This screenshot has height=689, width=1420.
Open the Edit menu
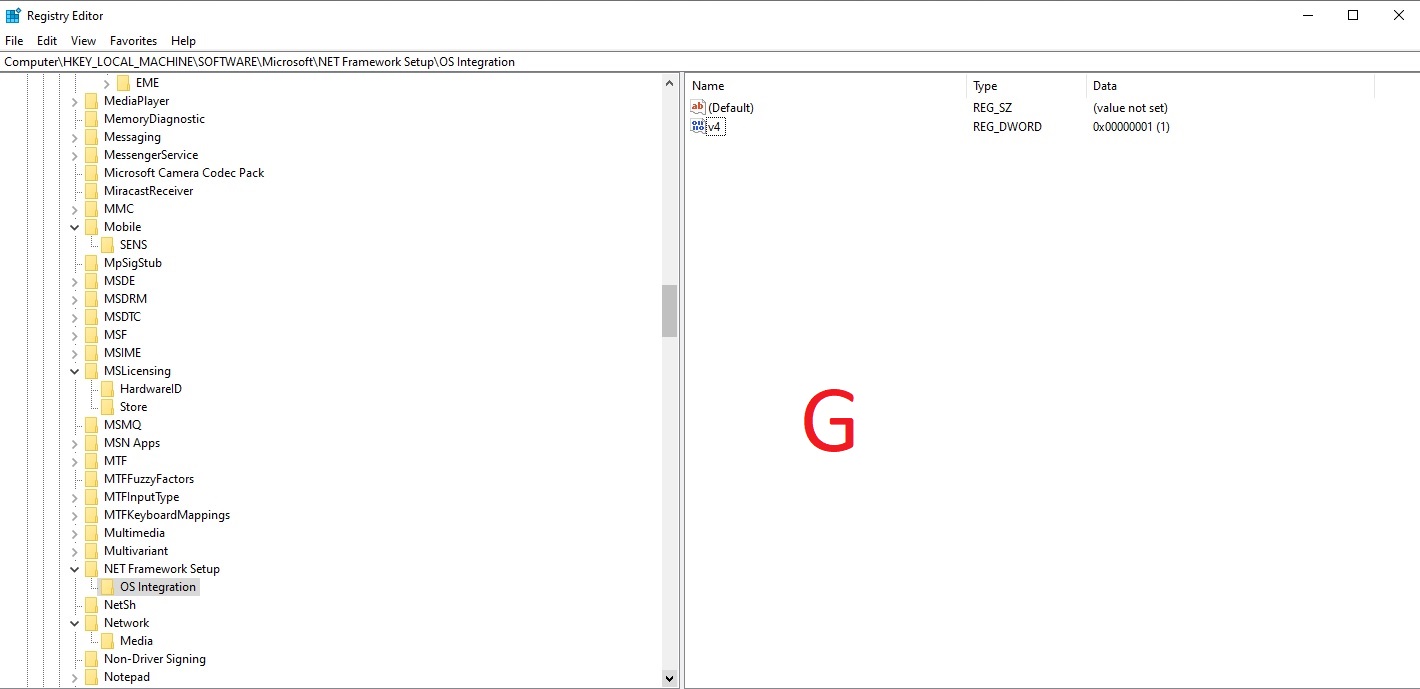click(x=47, y=41)
